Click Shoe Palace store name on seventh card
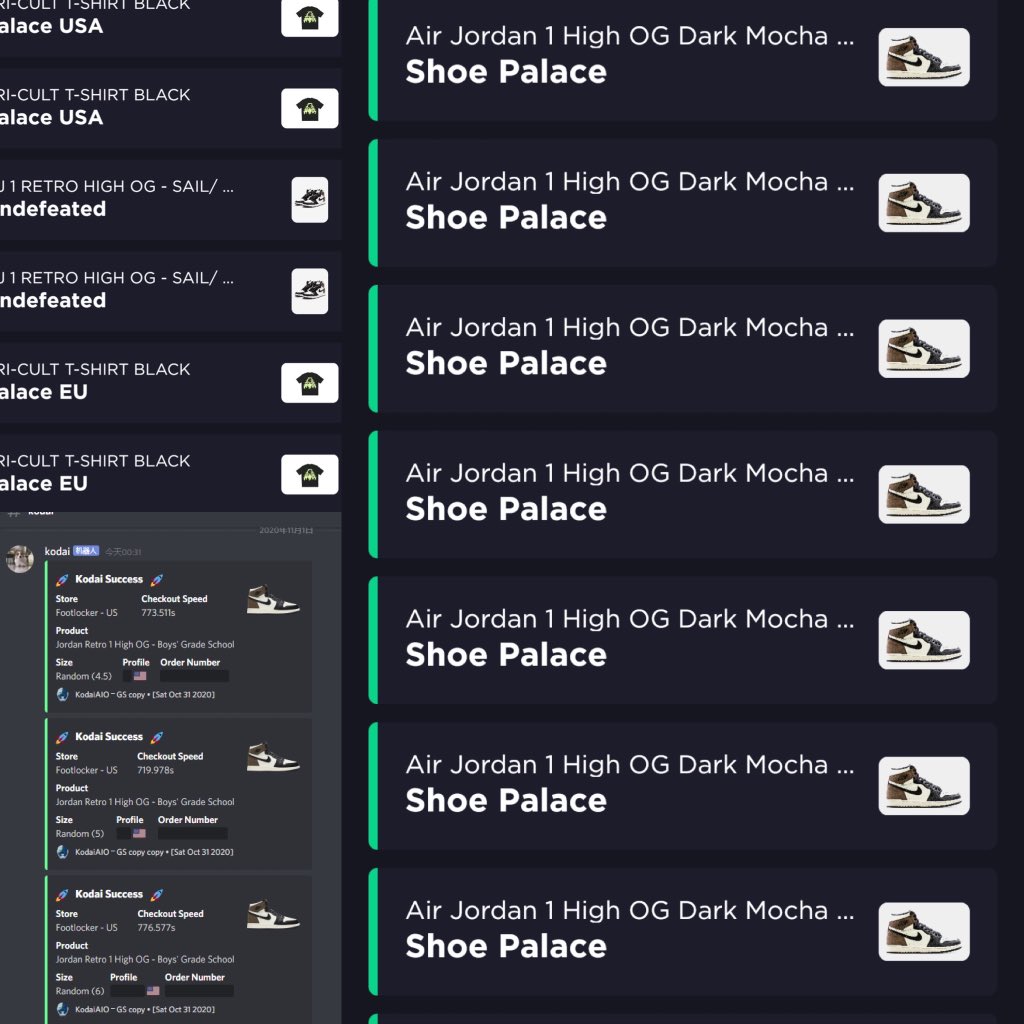Viewport: 1024px width, 1024px height. coord(506,946)
